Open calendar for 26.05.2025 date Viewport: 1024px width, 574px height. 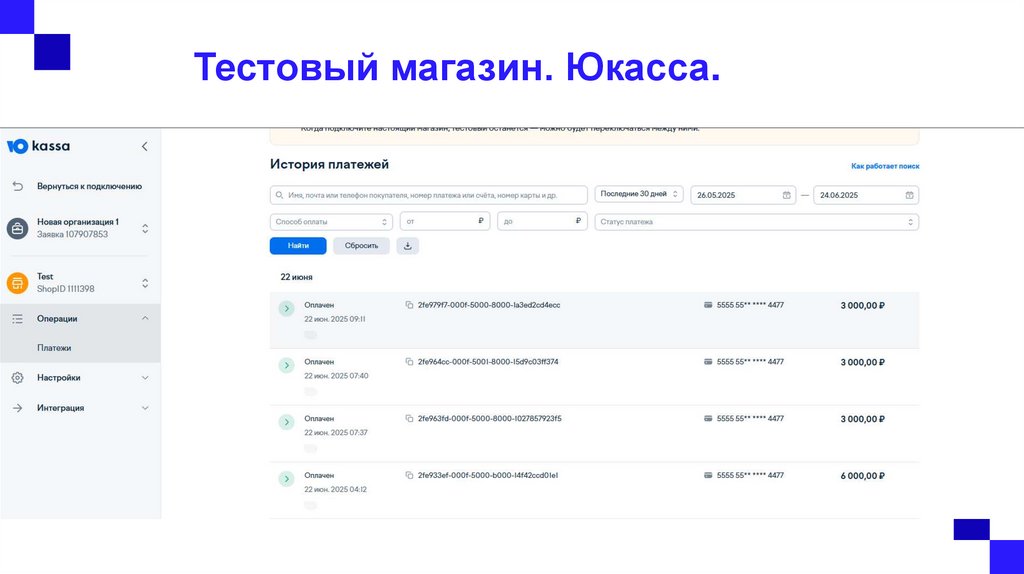point(786,195)
